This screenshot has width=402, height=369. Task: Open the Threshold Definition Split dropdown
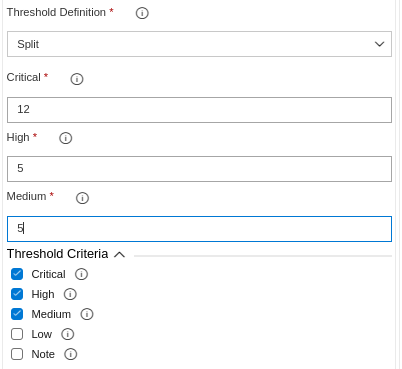[199, 44]
